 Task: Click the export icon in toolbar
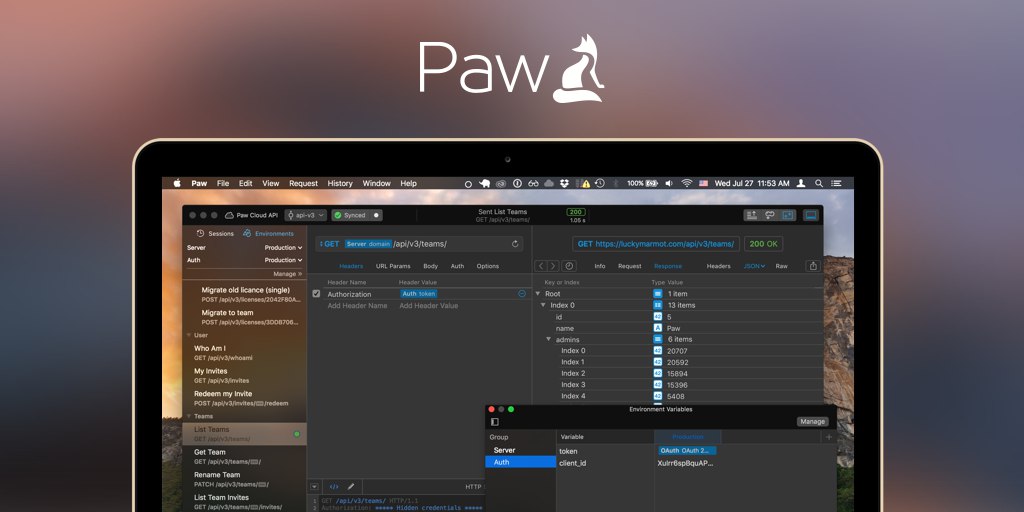pyautogui.click(x=752, y=214)
